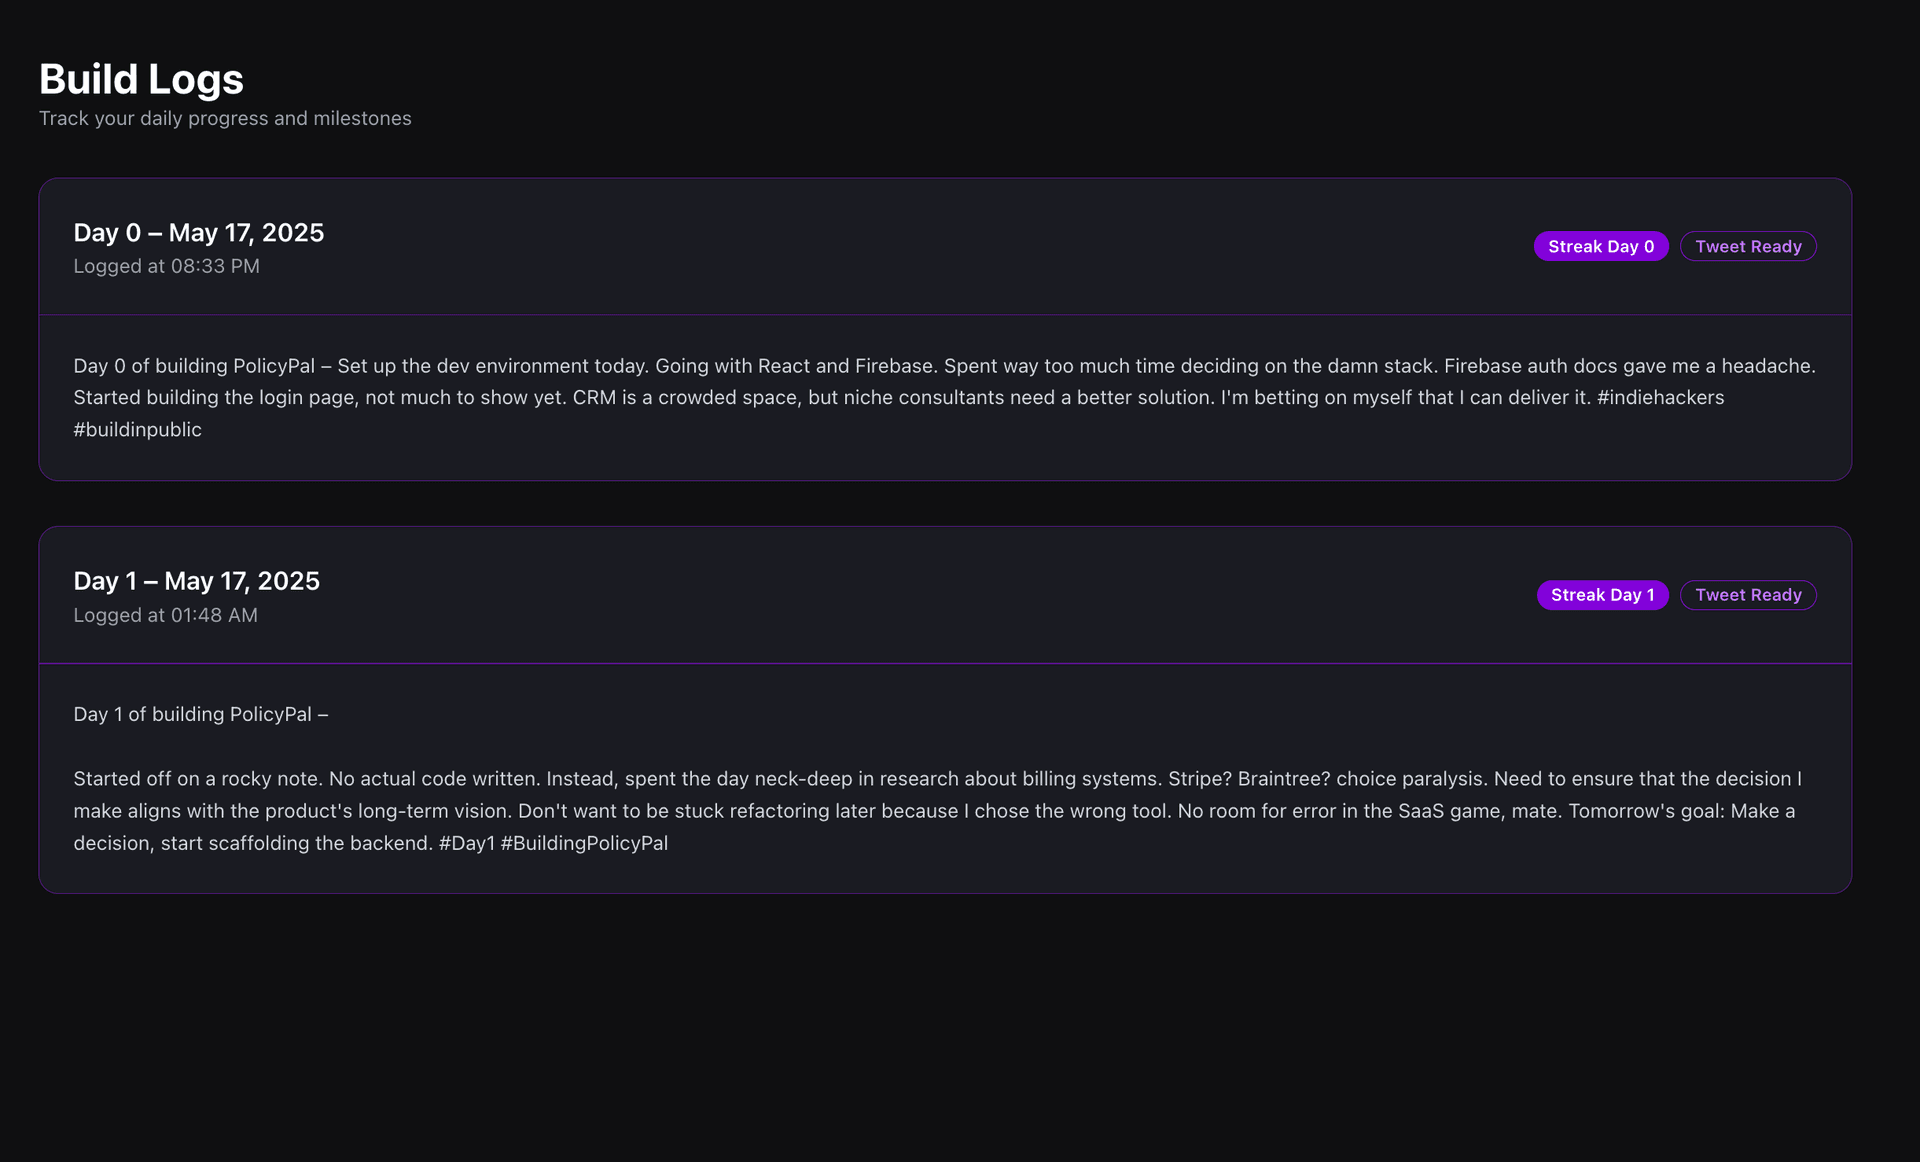Click 'Firebase auth docs' text in Day 0 log
Viewport: 1920px width, 1162px height.
click(x=1530, y=366)
